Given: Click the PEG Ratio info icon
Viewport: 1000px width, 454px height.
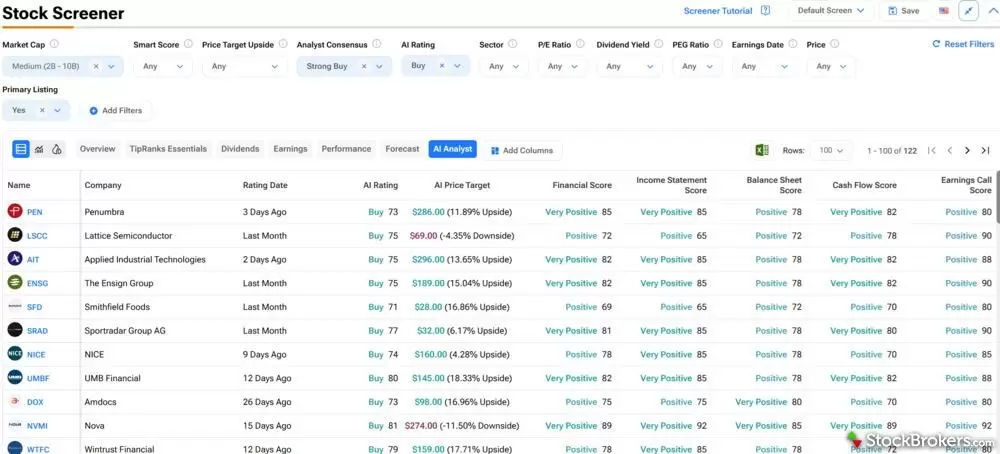Looking at the screenshot, I should 718,44.
